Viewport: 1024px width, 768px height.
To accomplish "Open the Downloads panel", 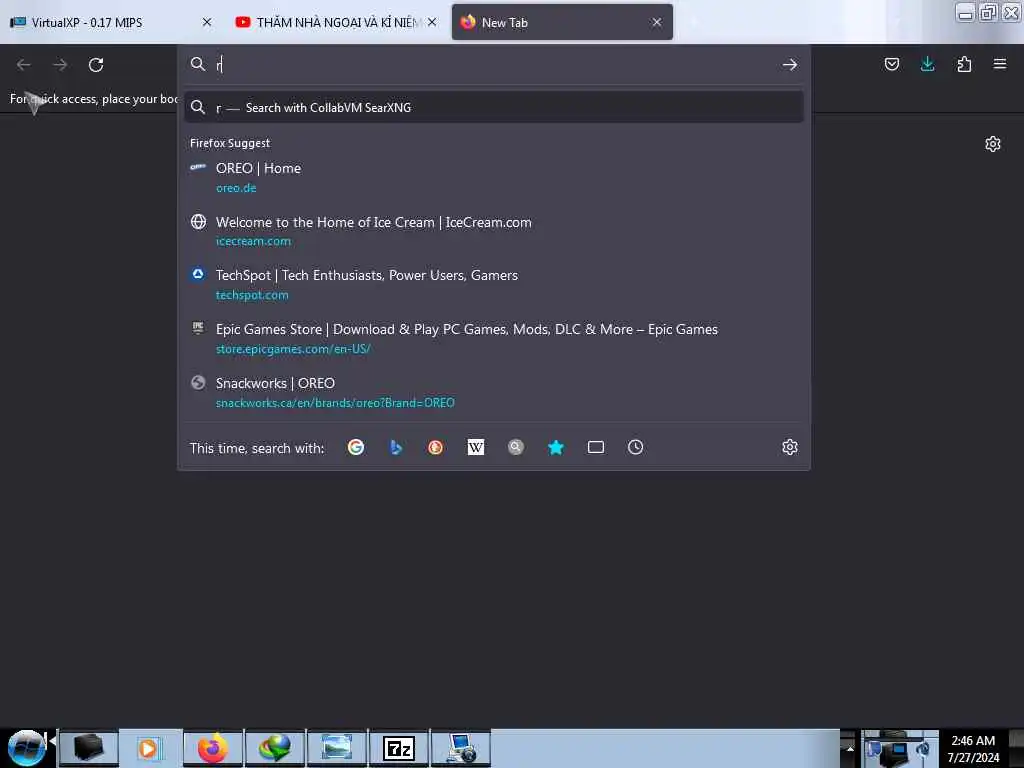I will point(927,64).
